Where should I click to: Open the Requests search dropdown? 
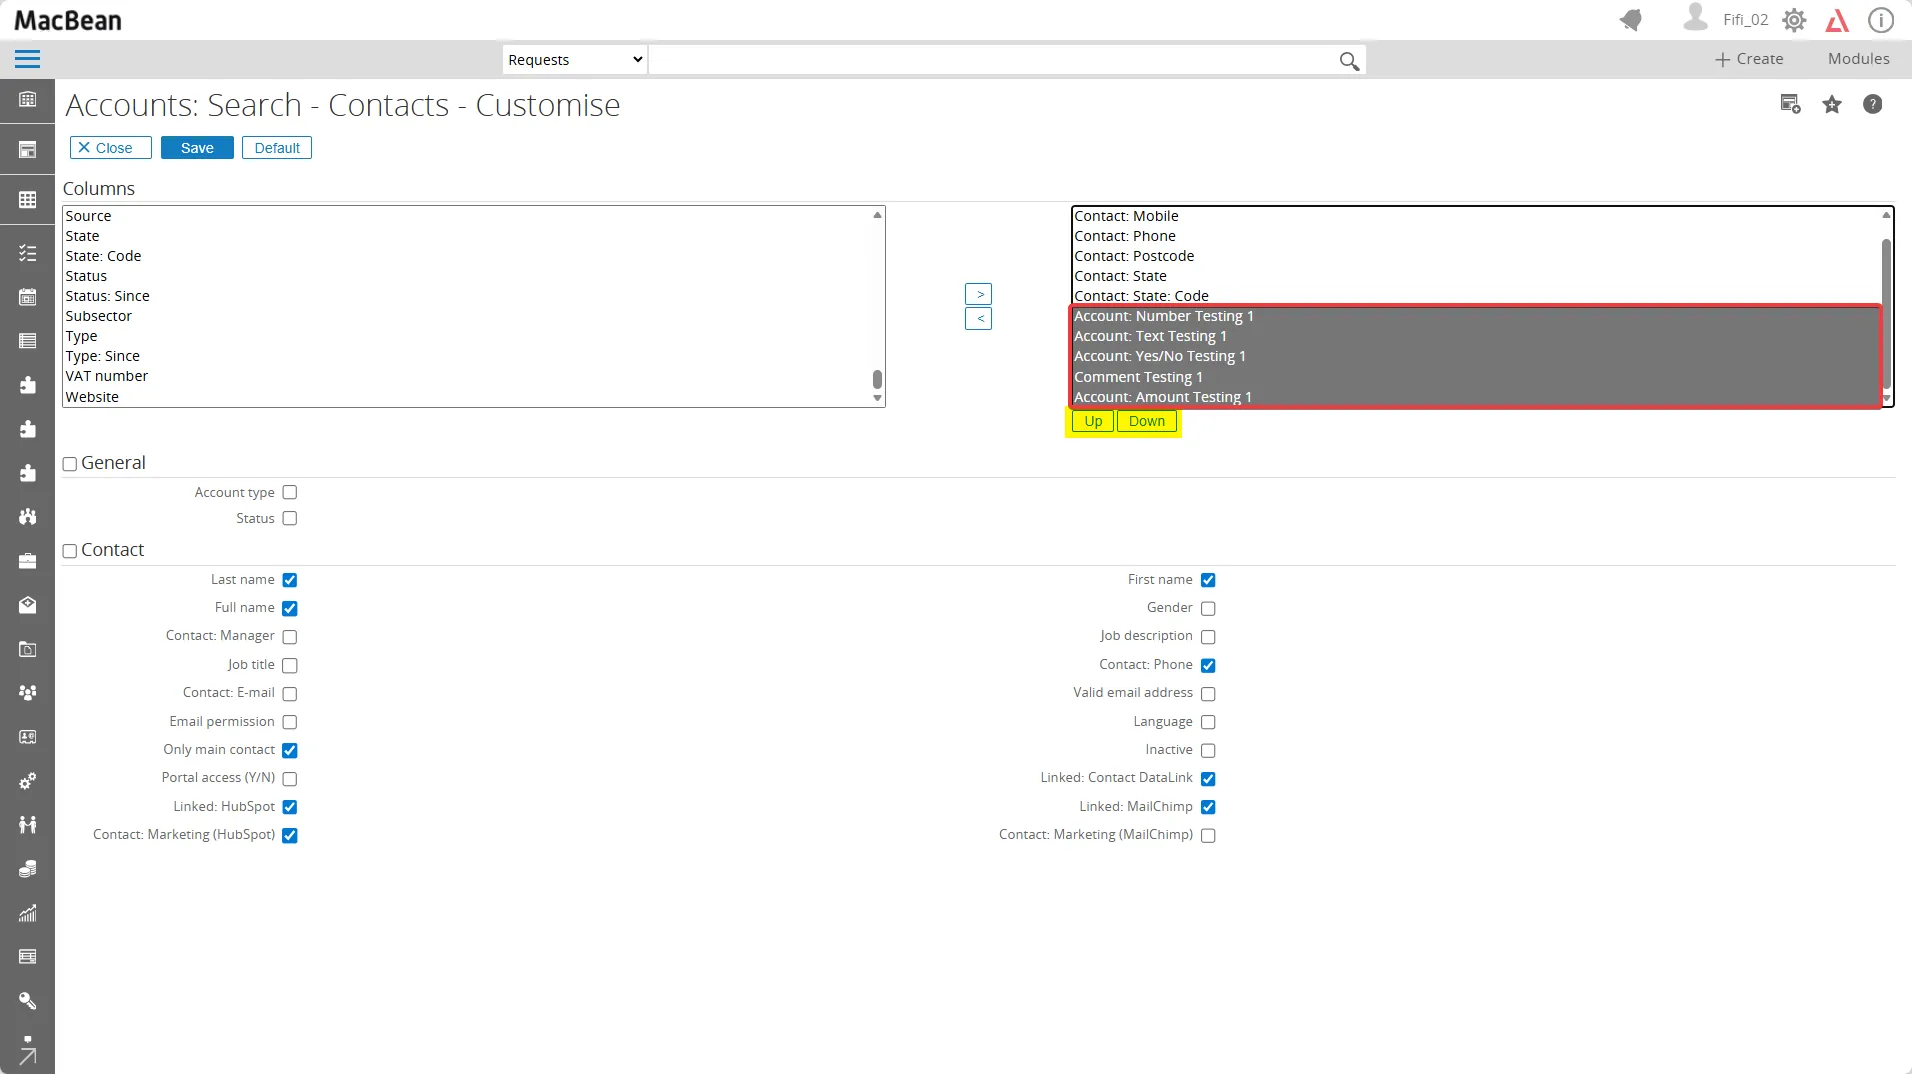[574, 60]
